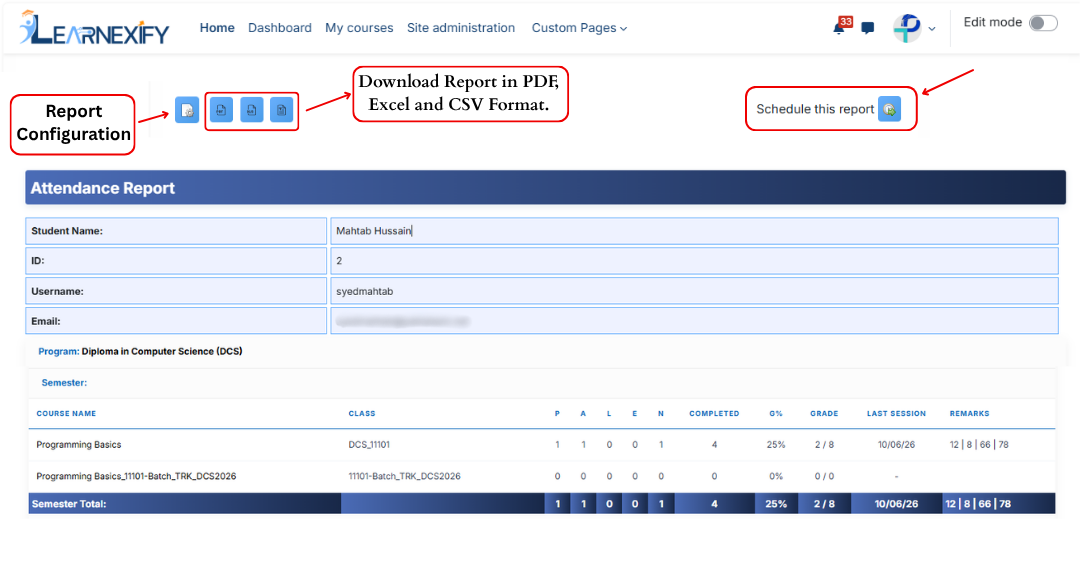Open My courses in navigation
The height and width of the screenshot is (566, 1080).
coord(359,28)
